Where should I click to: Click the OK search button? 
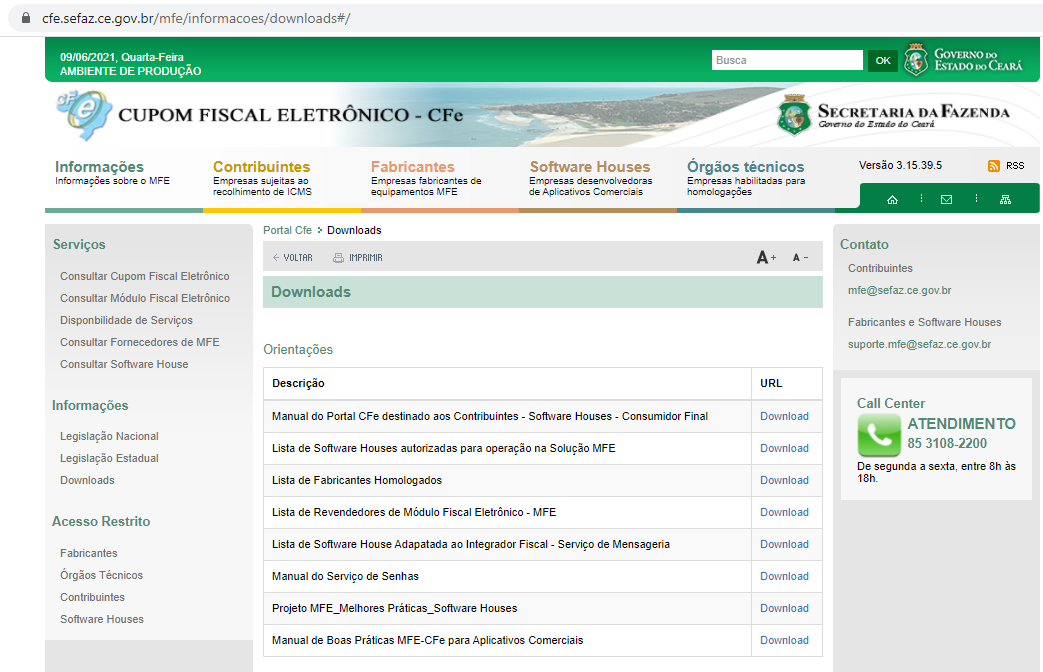click(x=883, y=61)
